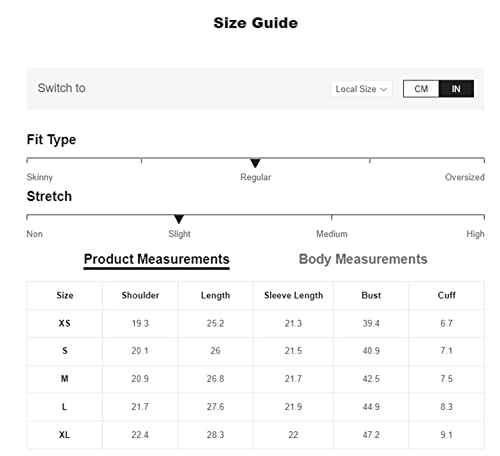Click the Cuff column header
500x456 pixels.
pos(446,295)
